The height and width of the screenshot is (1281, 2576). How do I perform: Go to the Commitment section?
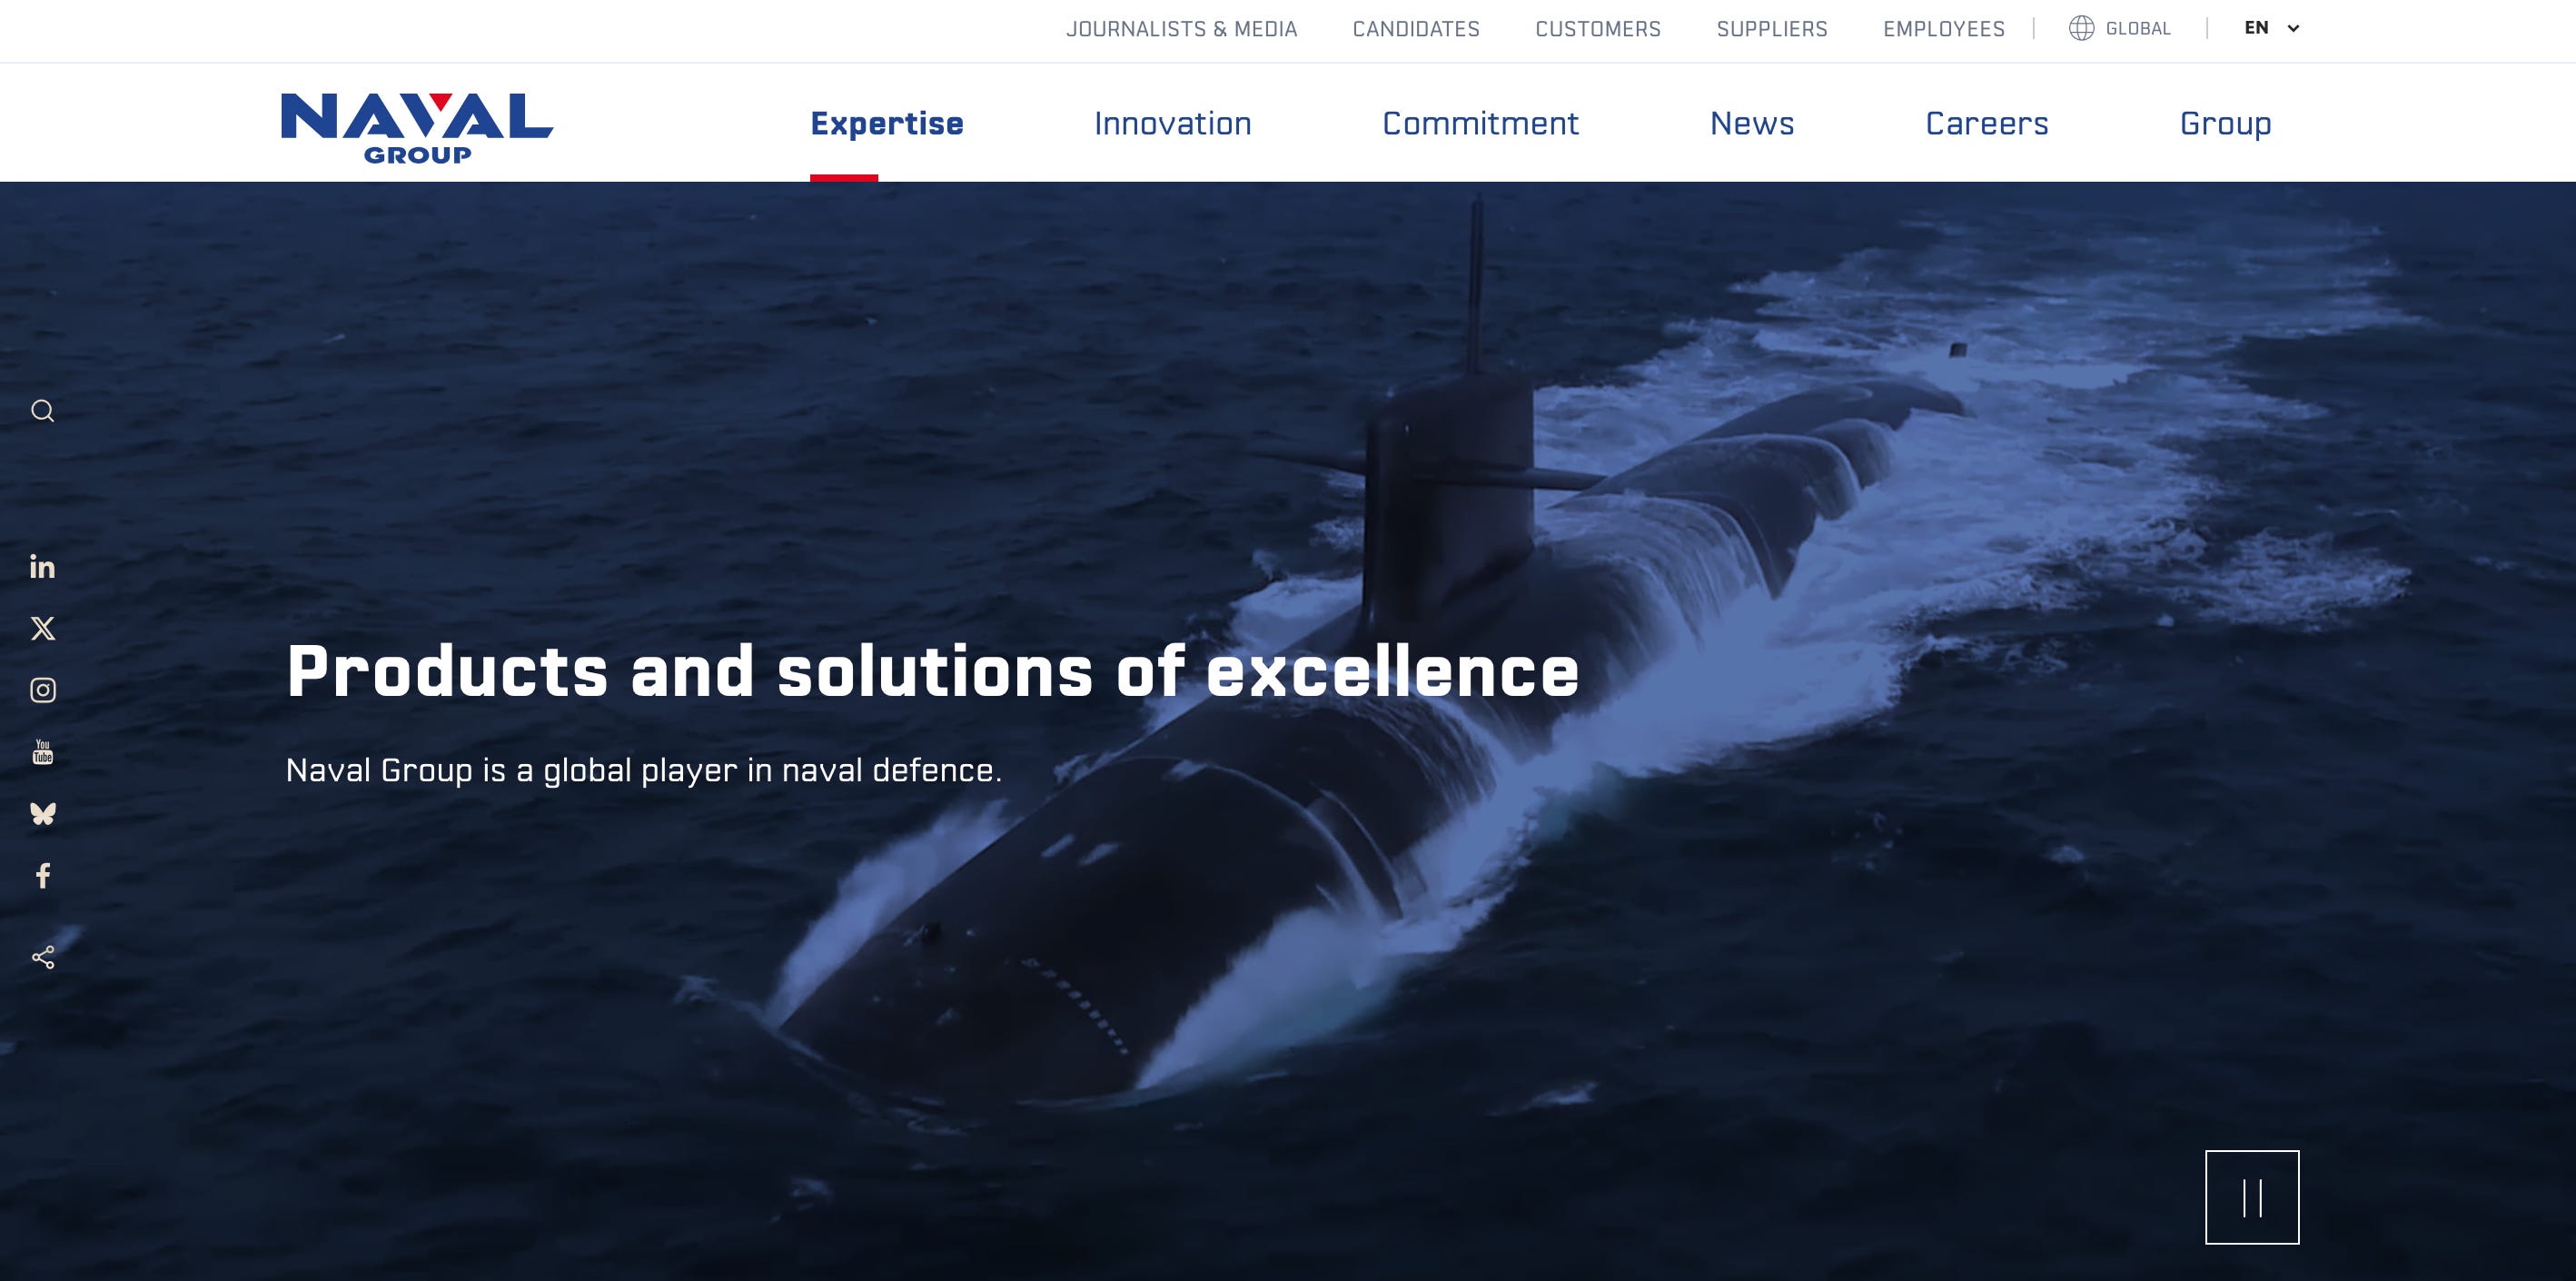(1480, 123)
